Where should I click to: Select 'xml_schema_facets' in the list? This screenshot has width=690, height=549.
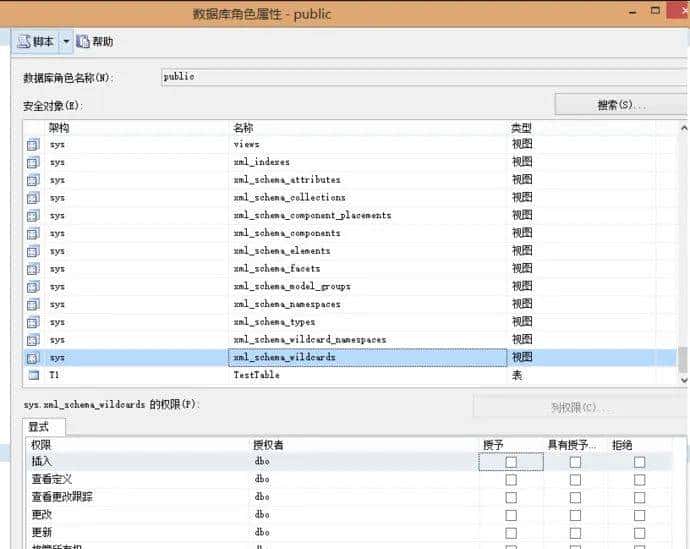pos(277,268)
